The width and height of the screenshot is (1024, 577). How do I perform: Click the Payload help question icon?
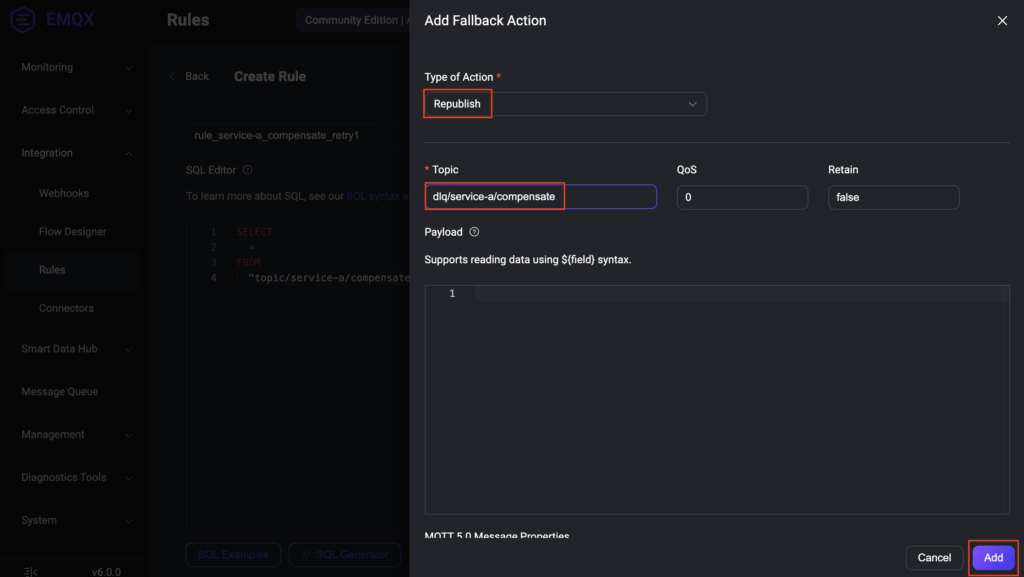point(474,232)
